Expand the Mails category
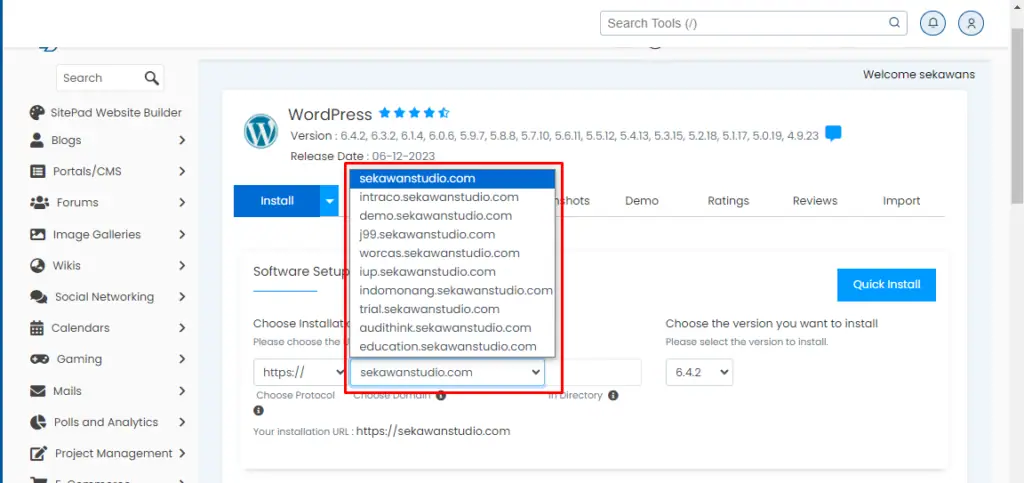 [x=182, y=391]
